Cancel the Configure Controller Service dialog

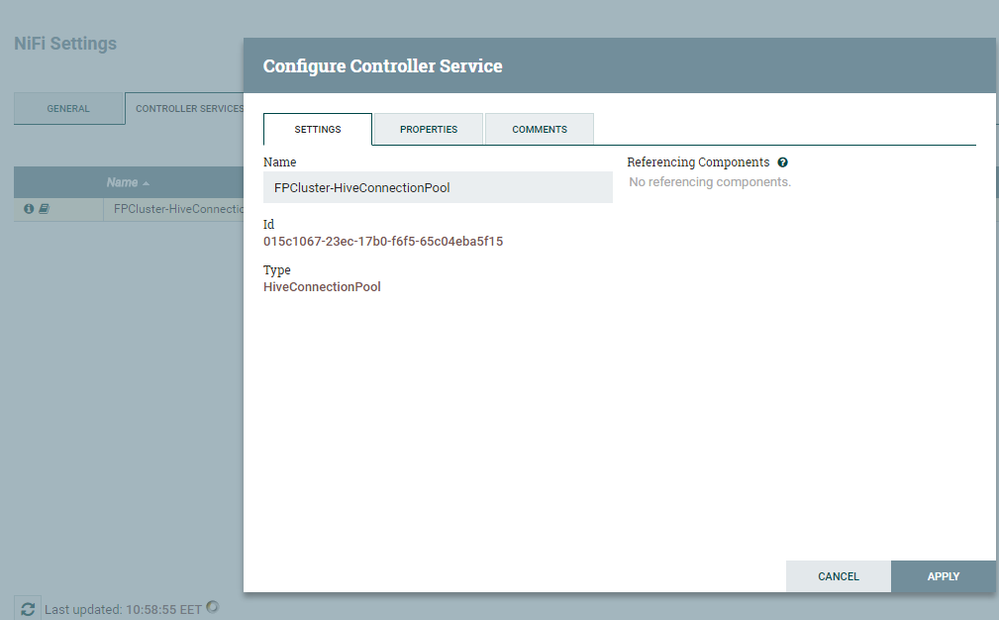coord(838,576)
